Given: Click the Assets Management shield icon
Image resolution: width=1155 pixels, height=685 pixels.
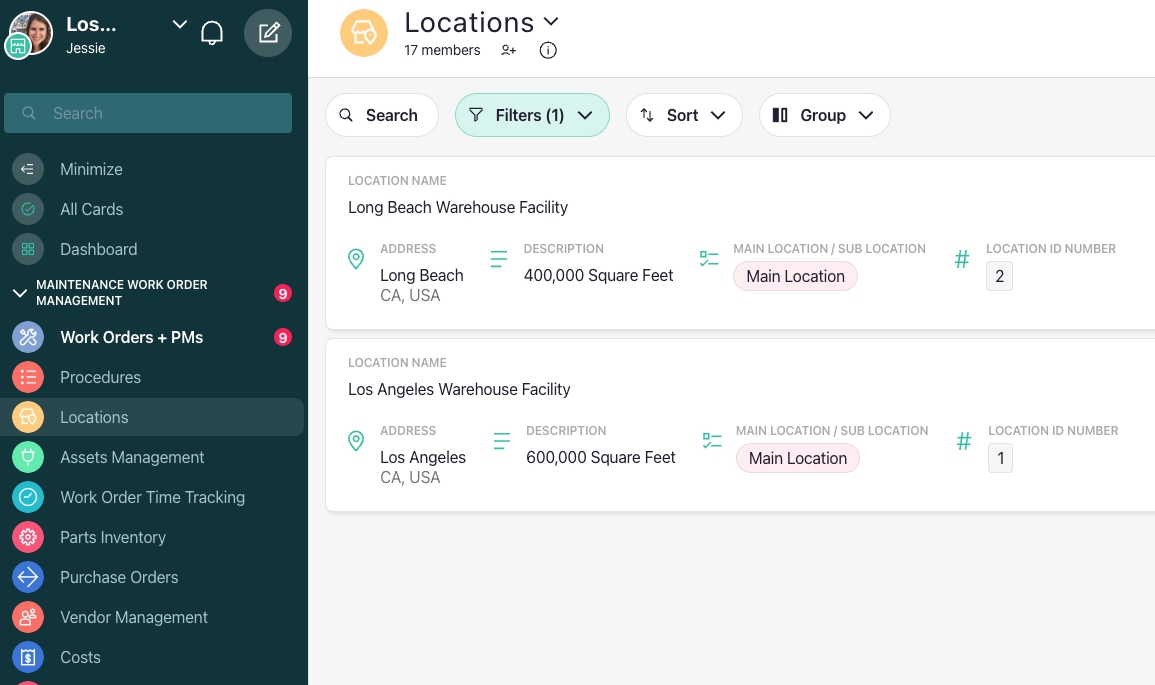Looking at the screenshot, I should (27, 457).
